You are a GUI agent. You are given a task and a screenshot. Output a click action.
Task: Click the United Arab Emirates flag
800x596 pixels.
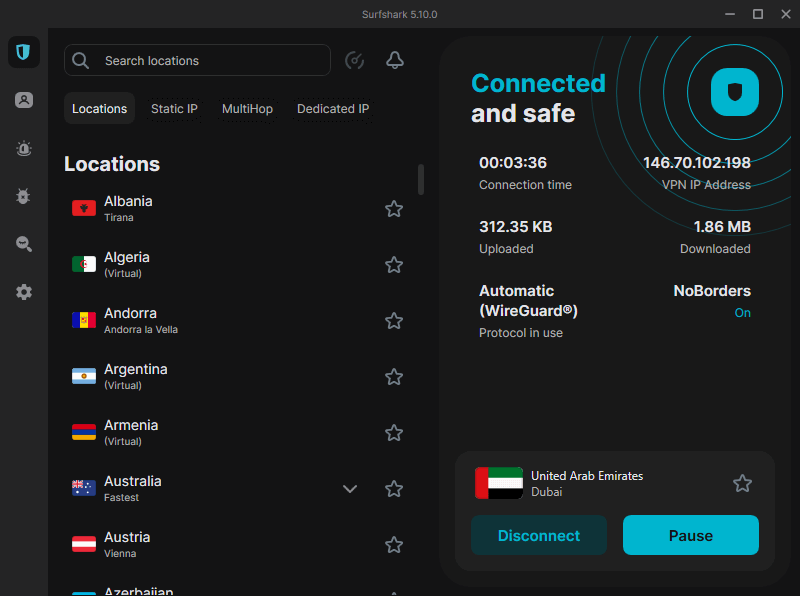pos(498,483)
